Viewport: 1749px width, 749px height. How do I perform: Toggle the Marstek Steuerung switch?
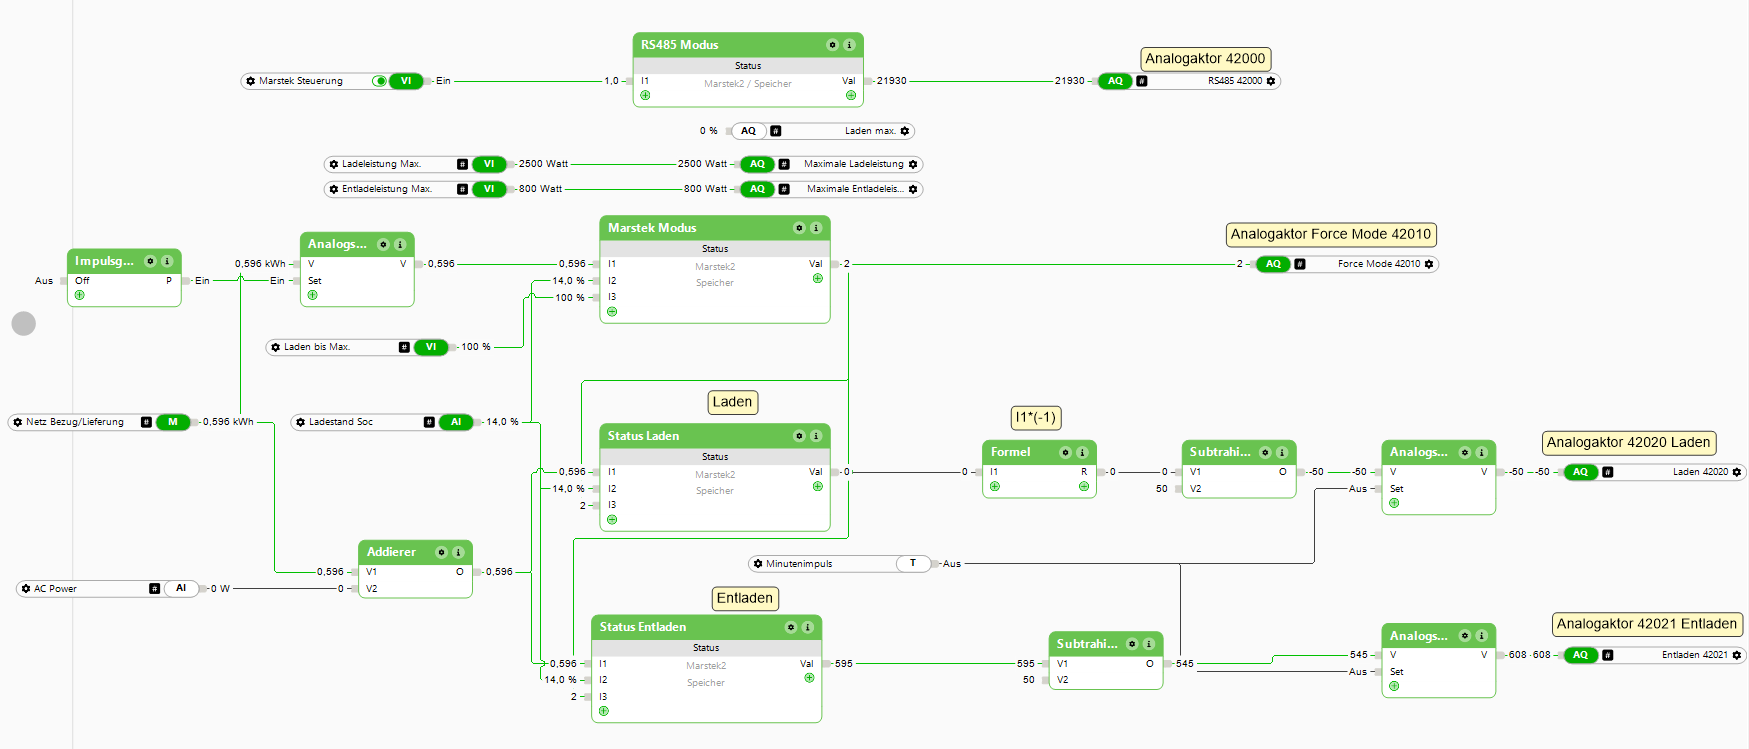[x=380, y=81]
